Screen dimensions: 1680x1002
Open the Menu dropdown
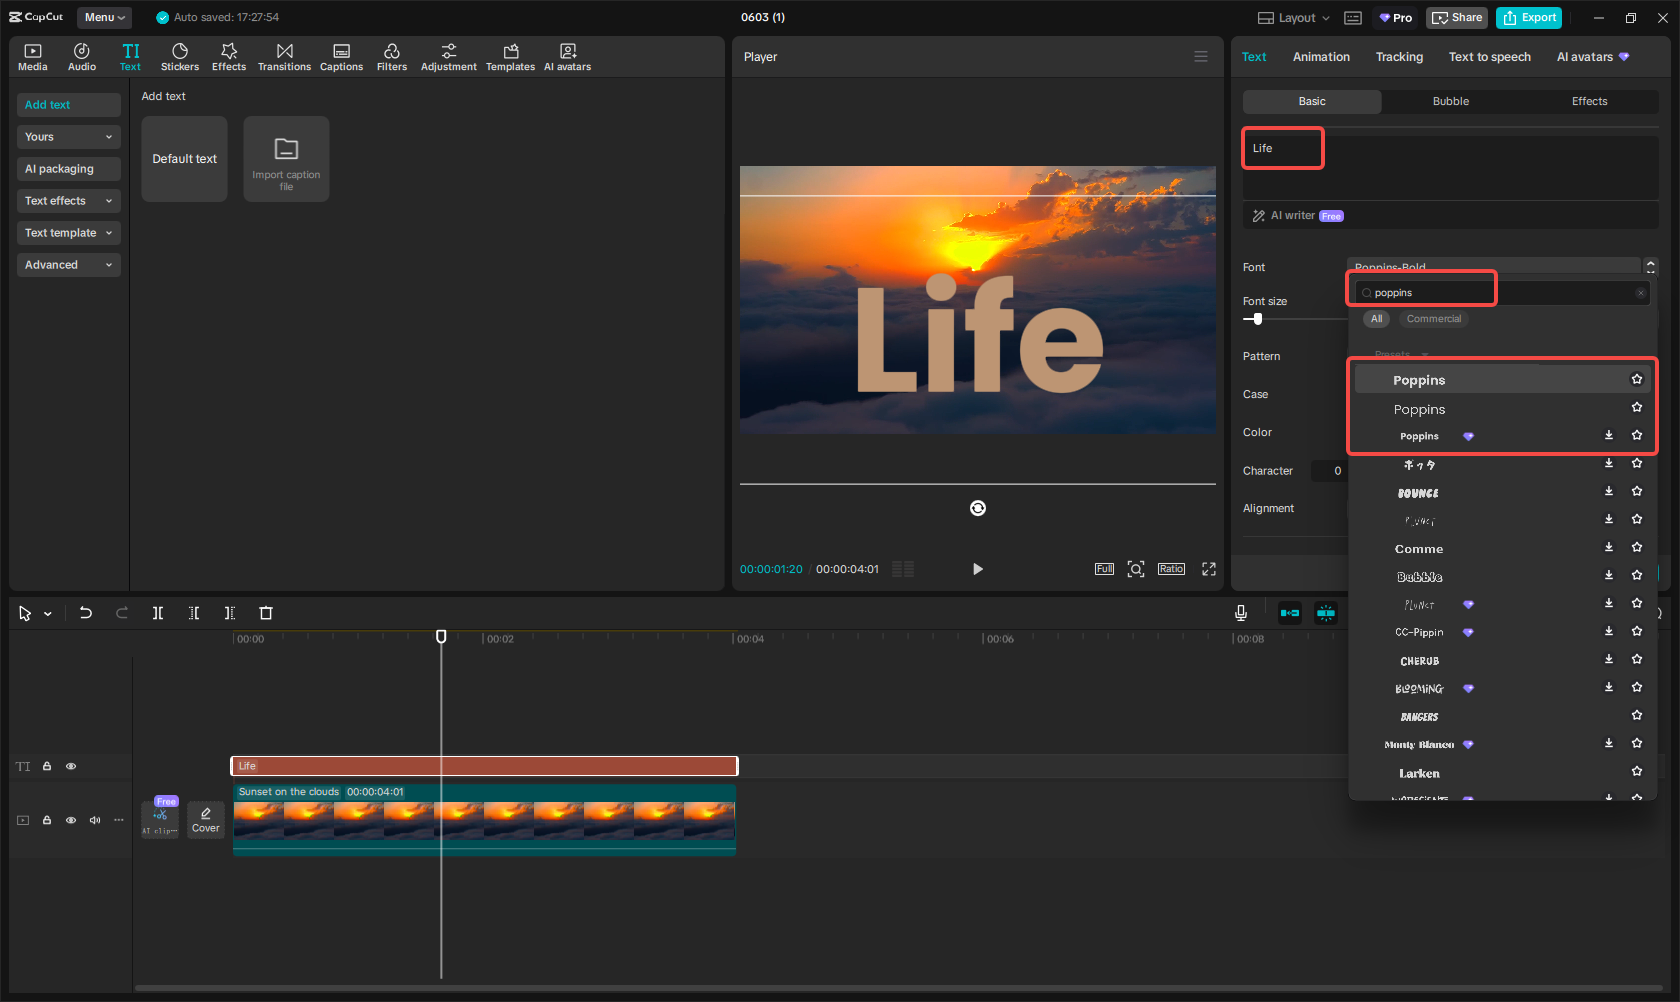tap(104, 17)
